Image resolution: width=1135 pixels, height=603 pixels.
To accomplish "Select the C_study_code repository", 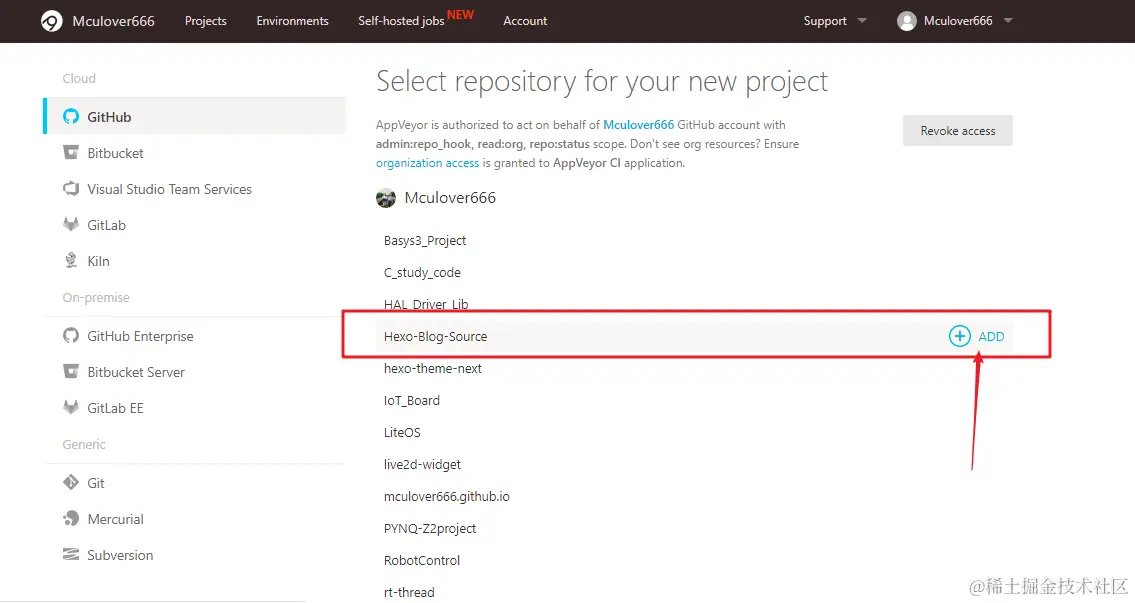I will point(422,272).
